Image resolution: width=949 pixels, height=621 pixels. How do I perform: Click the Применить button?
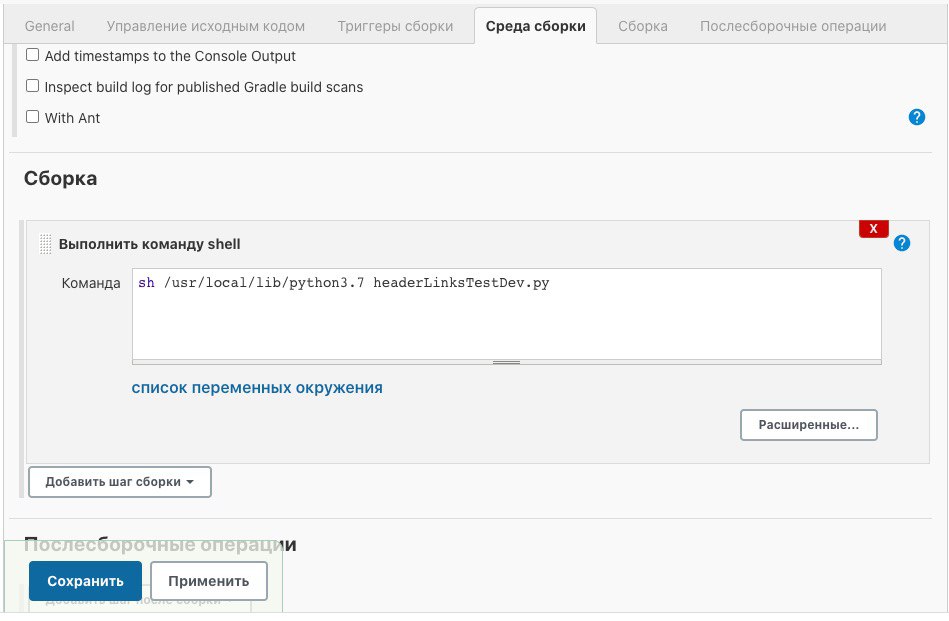(x=208, y=581)
